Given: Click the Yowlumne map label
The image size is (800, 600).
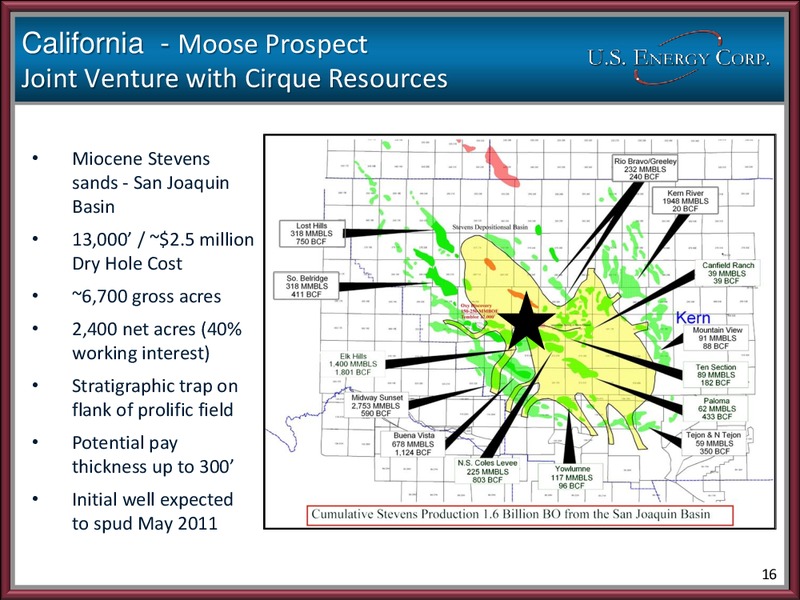Looking at the screenshot, I should (571, 477).
